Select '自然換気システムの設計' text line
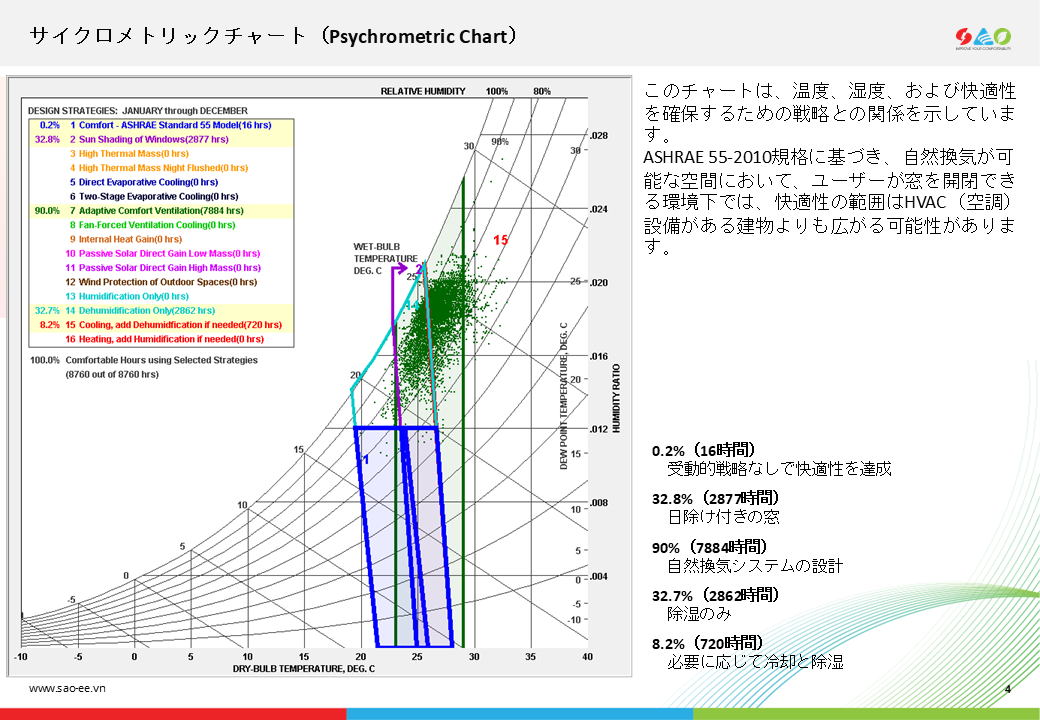 point(755,566)
